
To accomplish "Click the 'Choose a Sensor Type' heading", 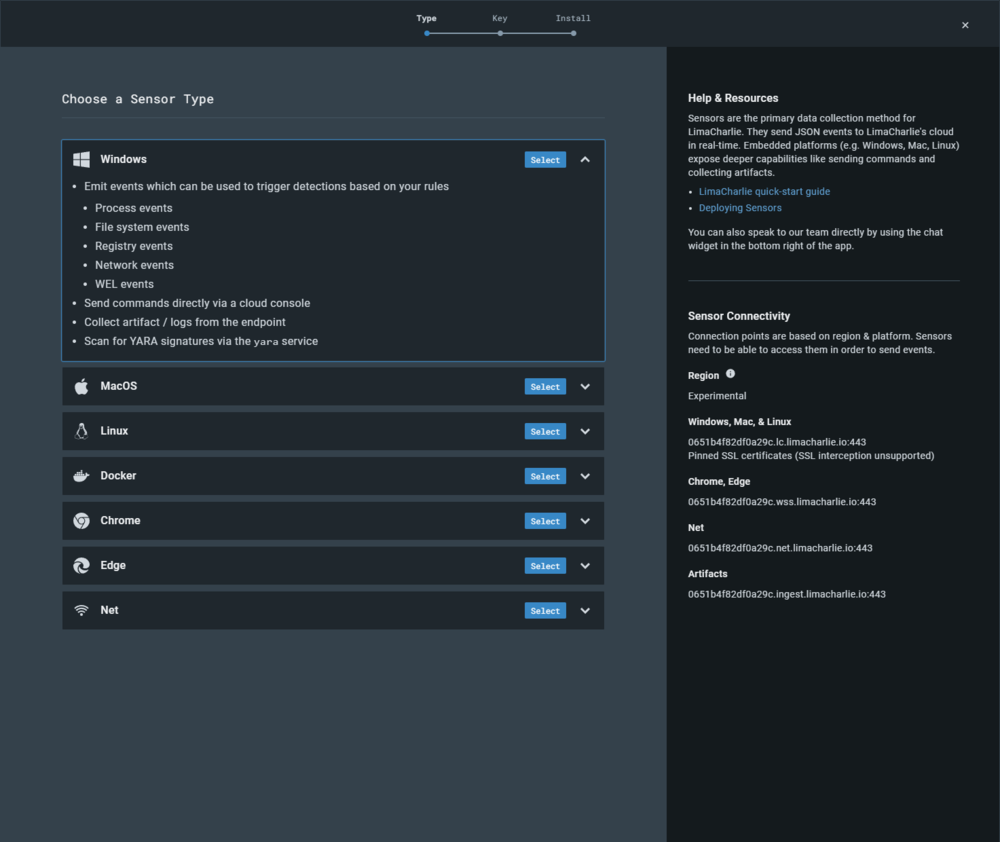I will coord(138,99).
